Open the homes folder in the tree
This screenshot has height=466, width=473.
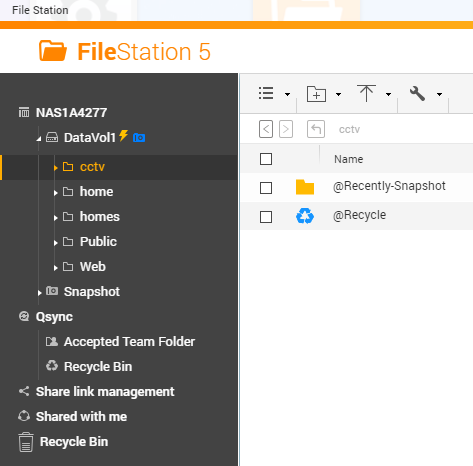pyautogui.click(x=100, y=217)
